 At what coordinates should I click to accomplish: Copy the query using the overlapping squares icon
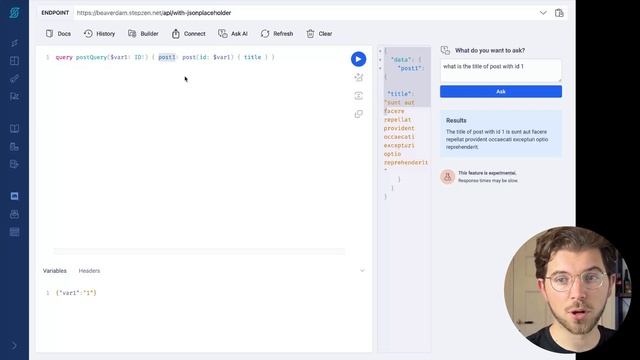(x=358, y=114)
